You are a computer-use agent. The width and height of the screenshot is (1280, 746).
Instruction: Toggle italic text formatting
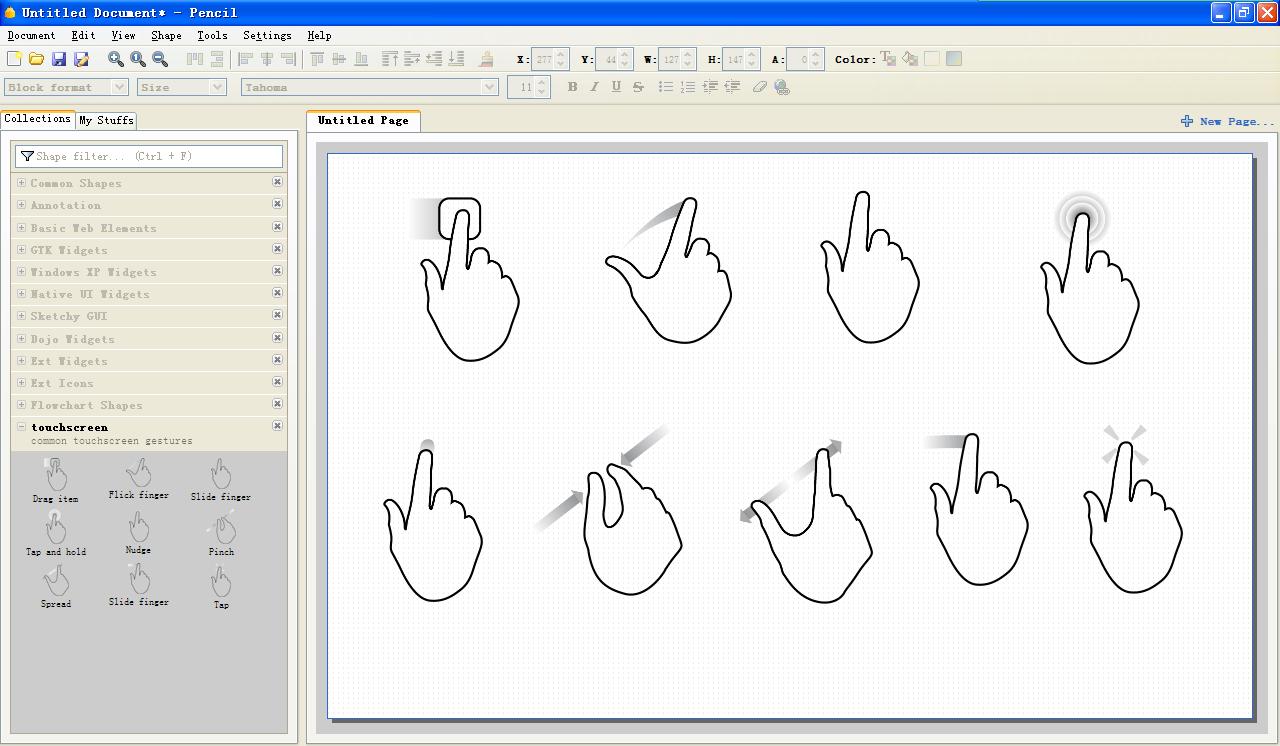tap(594, 87)
